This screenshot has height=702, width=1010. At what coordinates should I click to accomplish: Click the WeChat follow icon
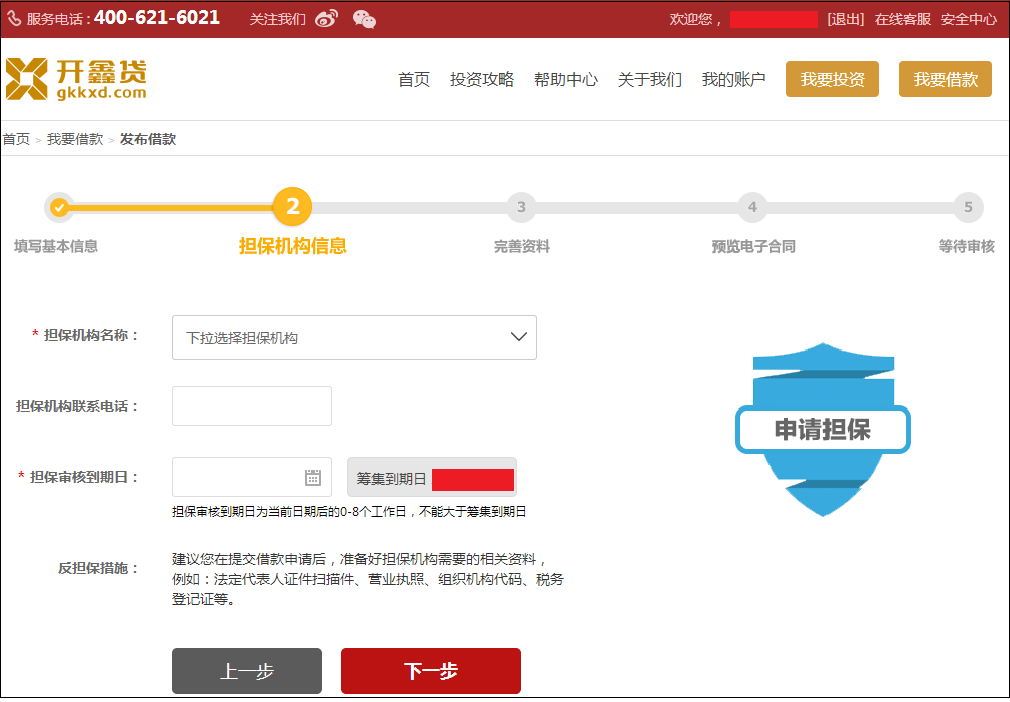point(365,19)
